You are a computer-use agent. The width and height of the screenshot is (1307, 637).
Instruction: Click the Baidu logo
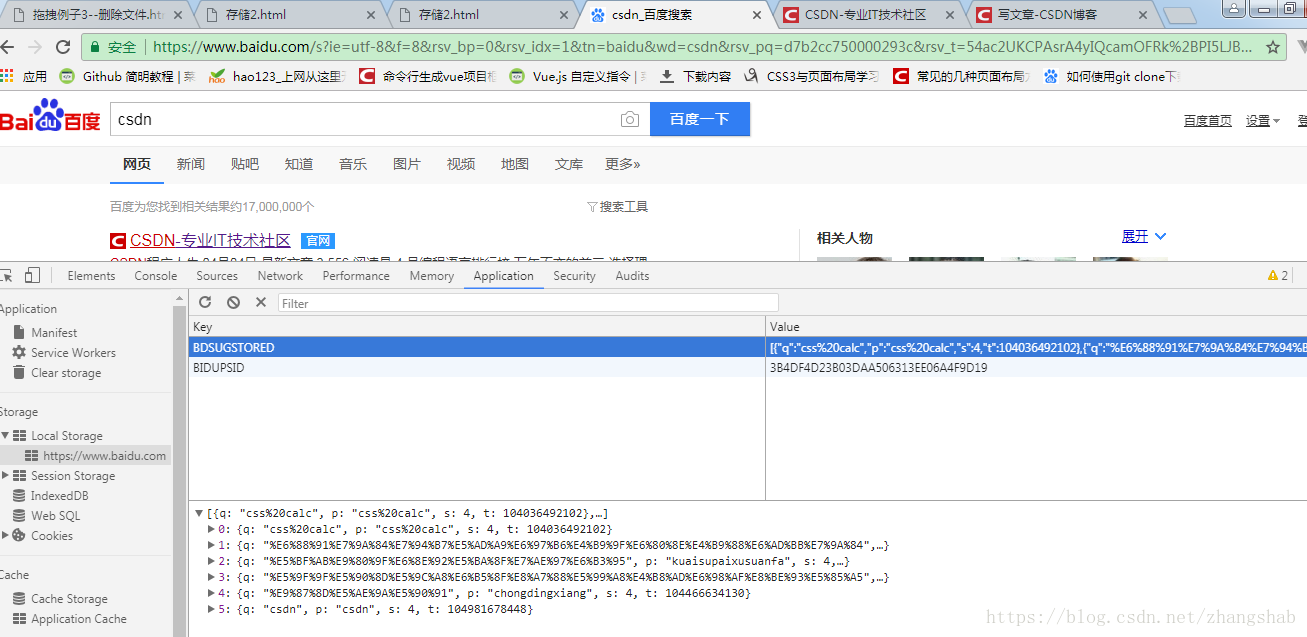(x=50, y=117)
